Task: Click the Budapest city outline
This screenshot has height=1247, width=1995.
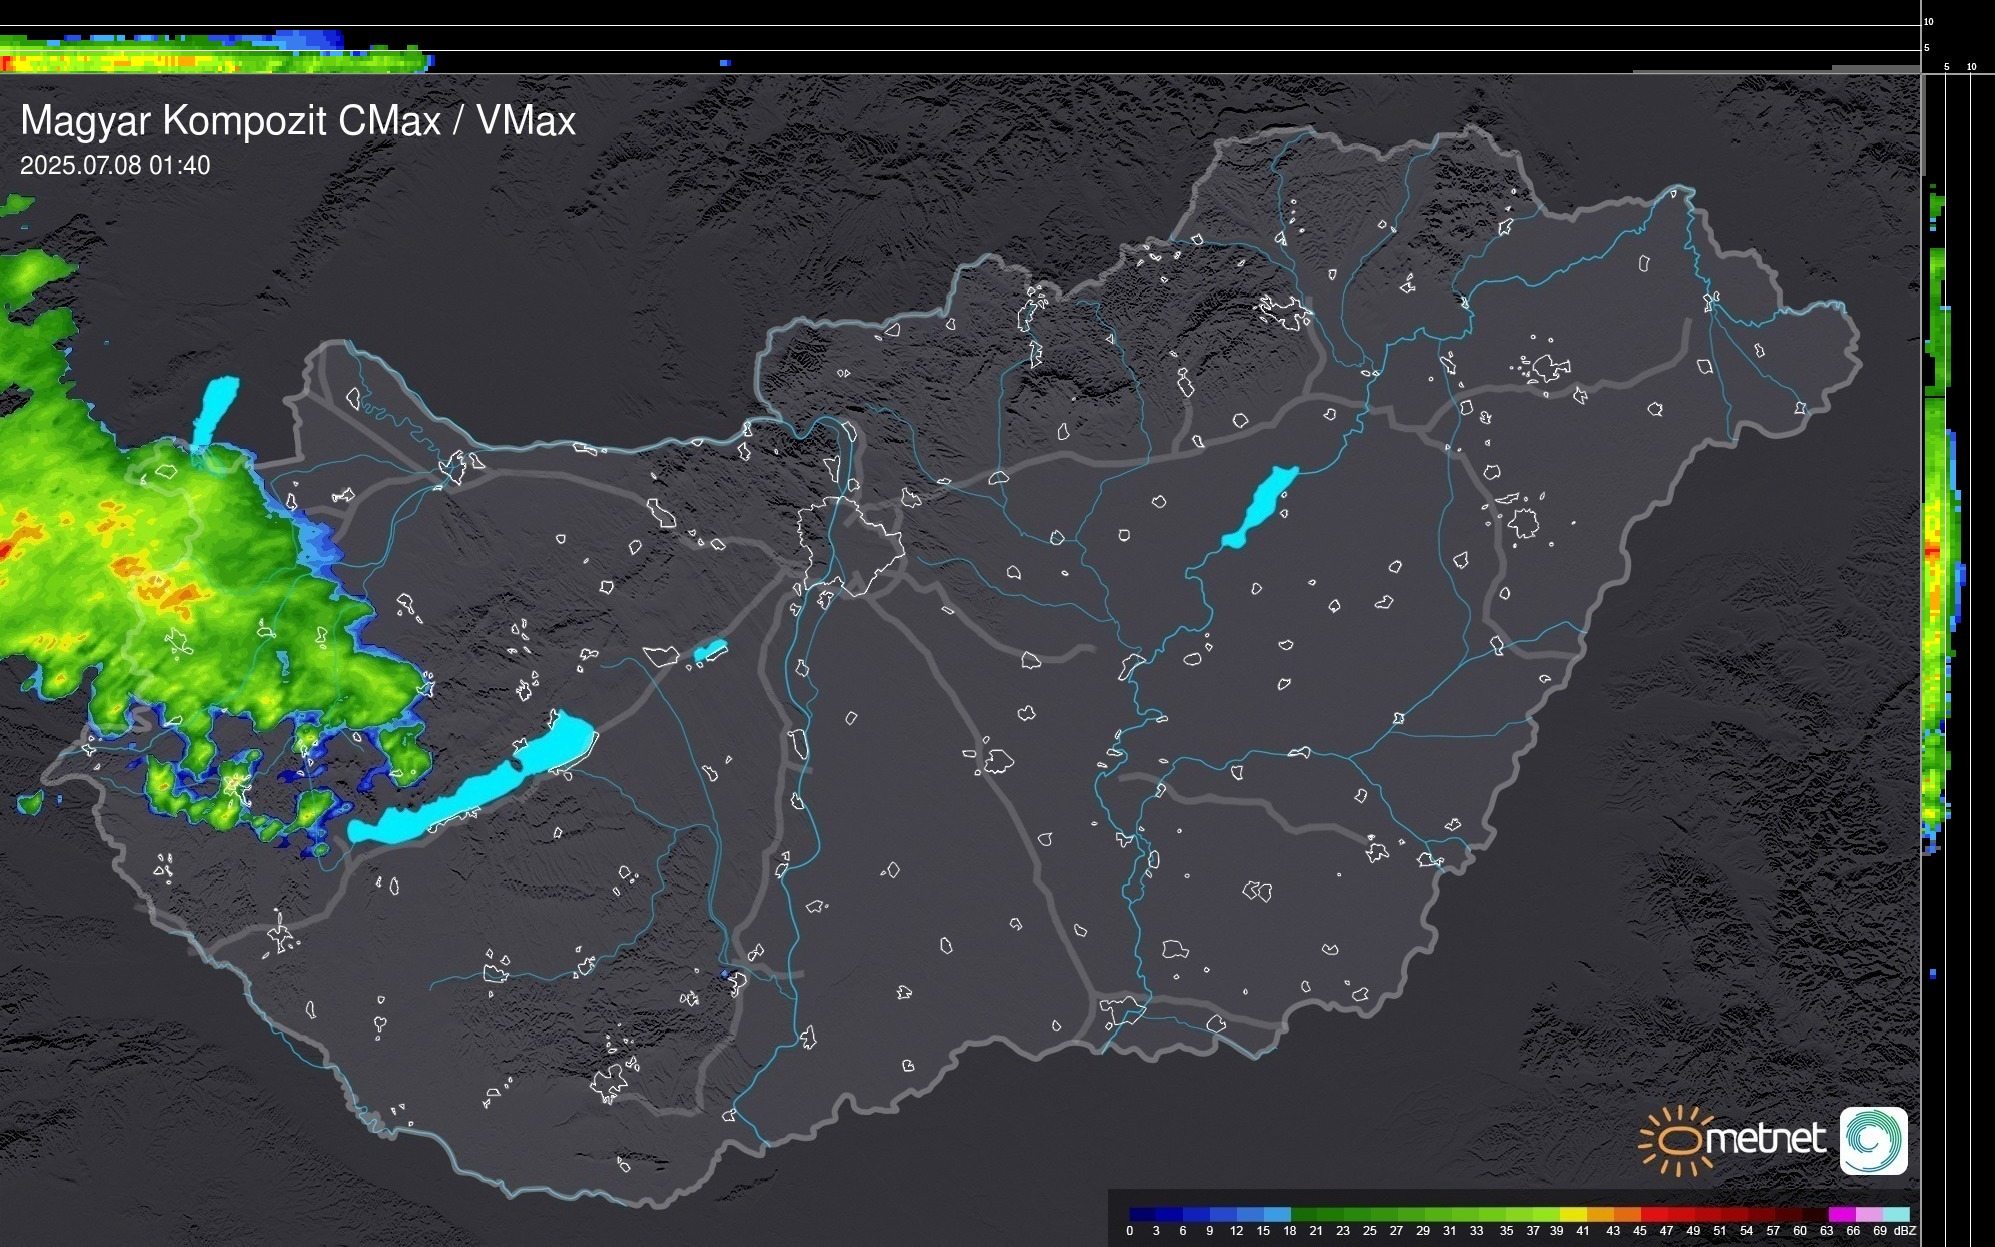Action: pyautogui.click(x=850, y=545)
